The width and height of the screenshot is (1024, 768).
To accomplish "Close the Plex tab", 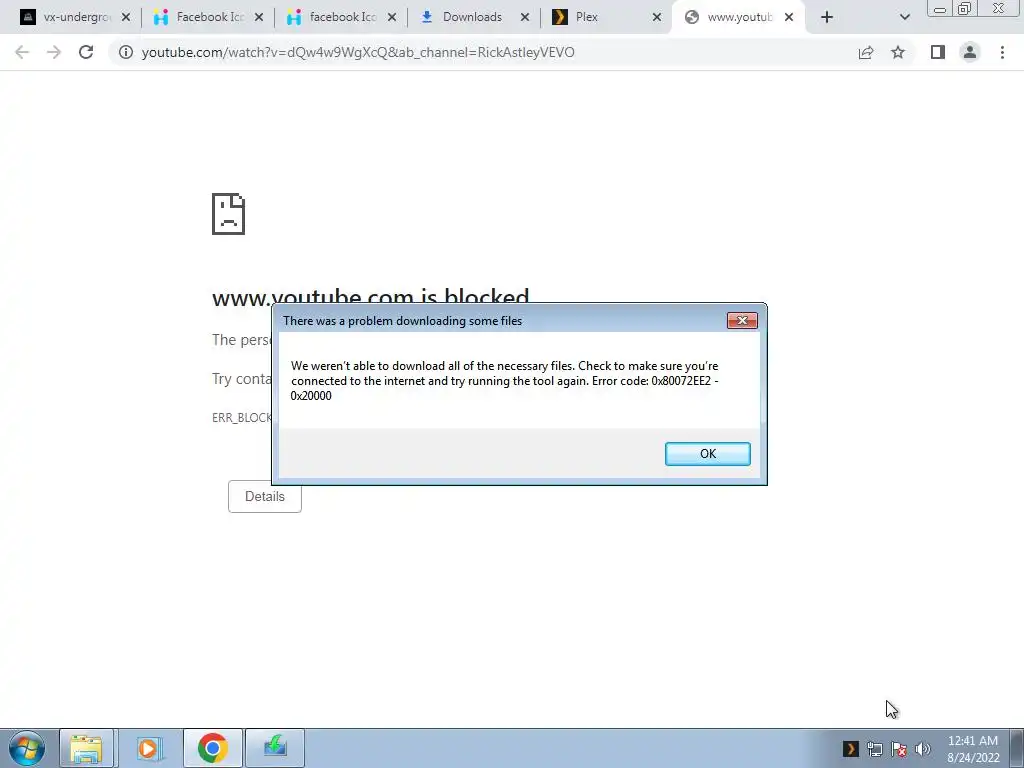I will click(x=657, y=17).
